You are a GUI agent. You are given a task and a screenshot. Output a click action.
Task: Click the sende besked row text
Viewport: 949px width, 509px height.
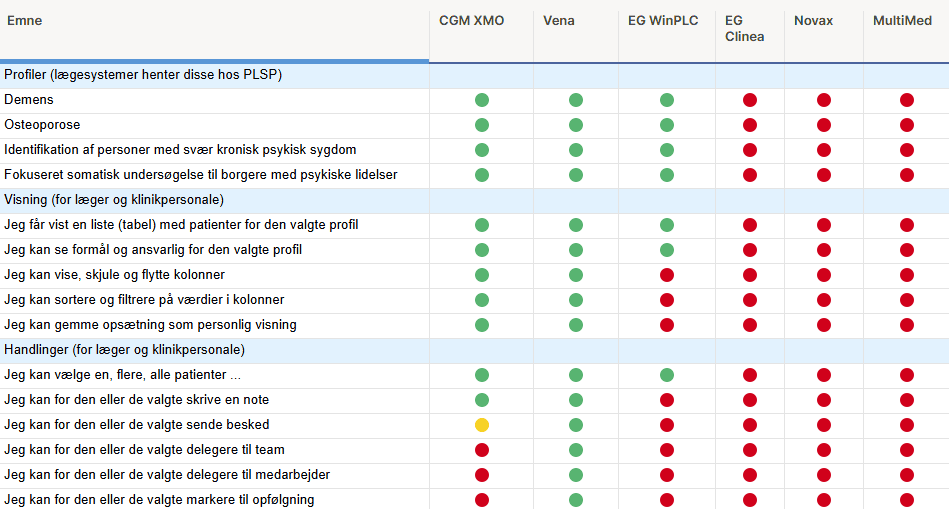click(136, 425)
